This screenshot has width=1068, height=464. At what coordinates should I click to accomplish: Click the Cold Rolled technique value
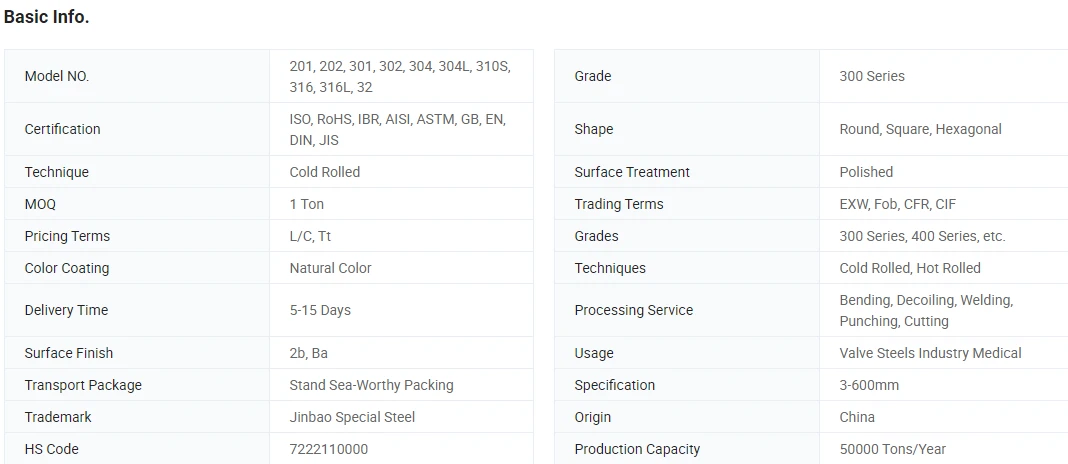pyautogui.click(x=325, y=172)
